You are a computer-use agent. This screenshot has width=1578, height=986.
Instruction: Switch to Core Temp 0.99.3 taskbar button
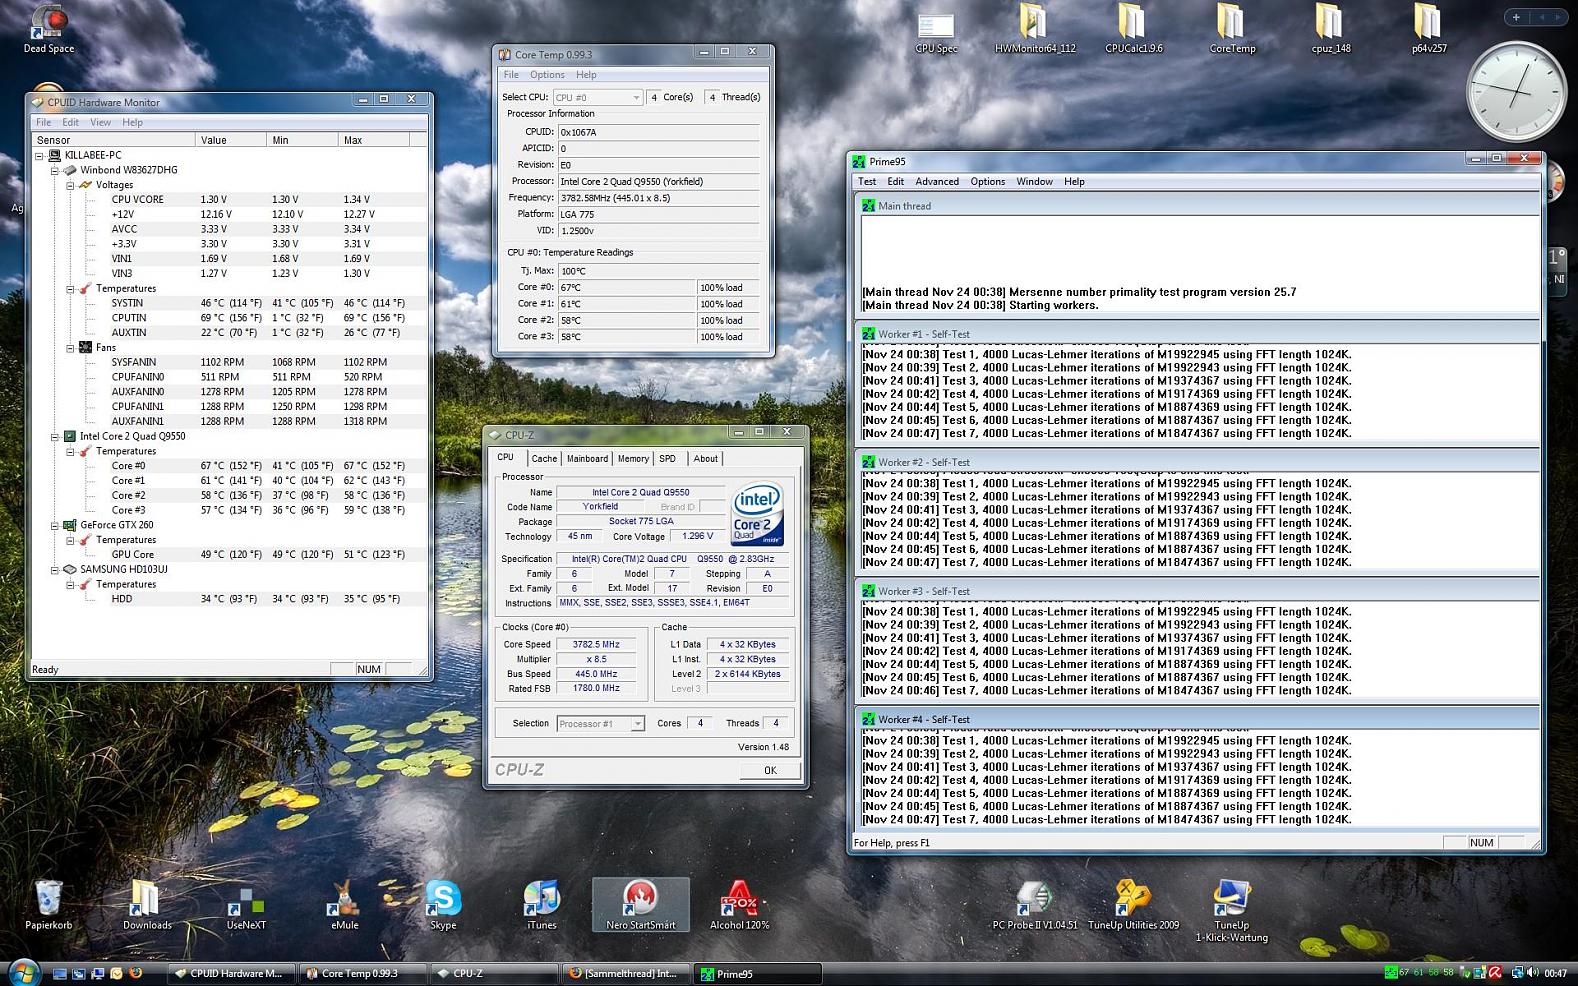361,973
